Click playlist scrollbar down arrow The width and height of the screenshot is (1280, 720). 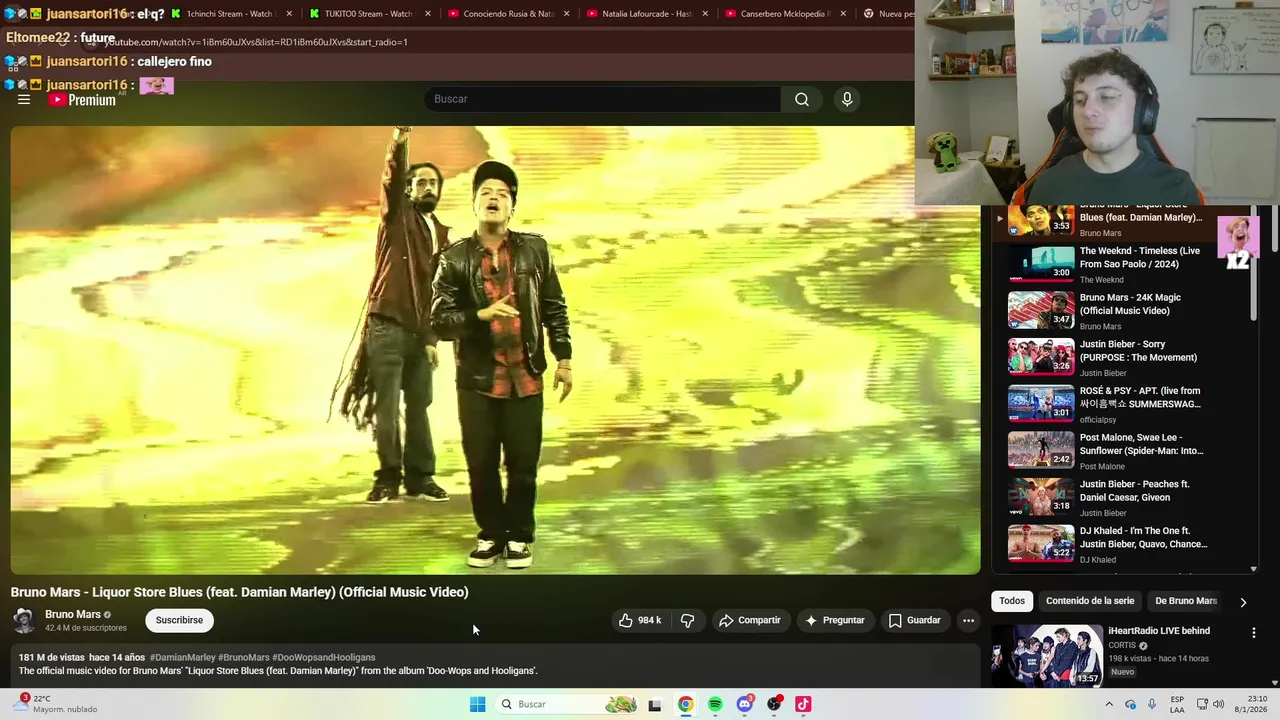tap(1254, 569)
